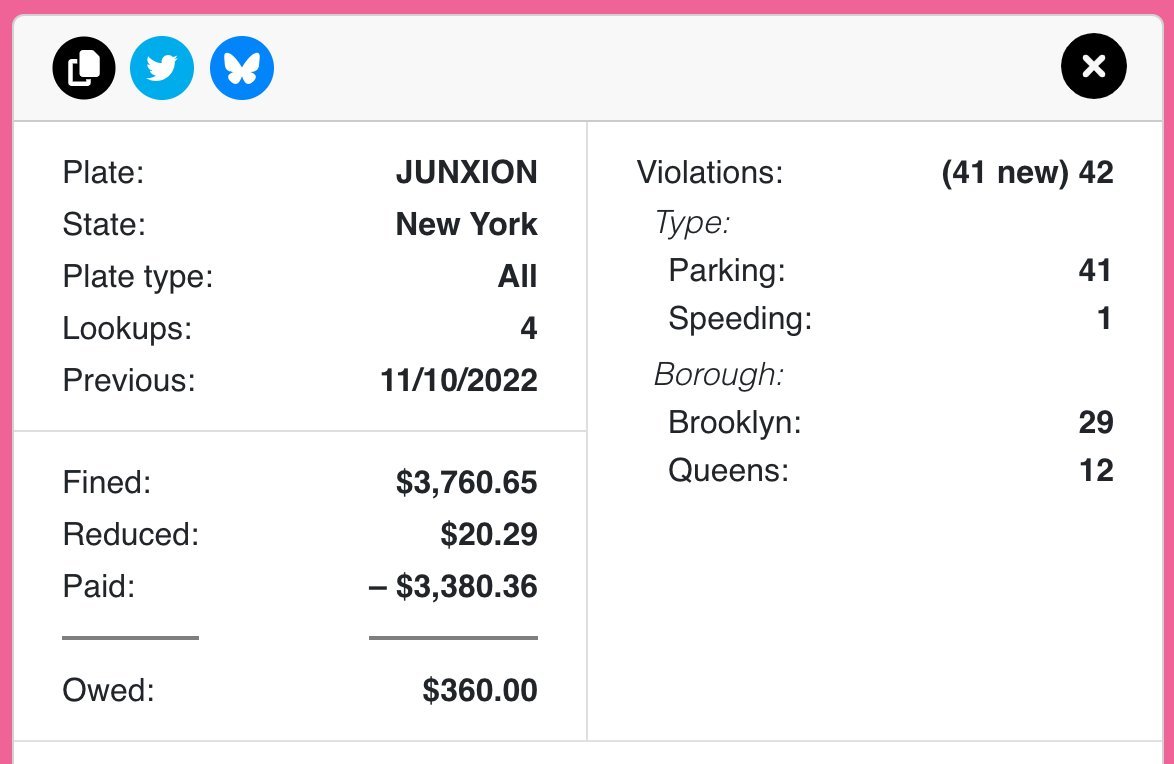
Task: Select the Queens borough count 12
Action: click(x=1096, y=470)
